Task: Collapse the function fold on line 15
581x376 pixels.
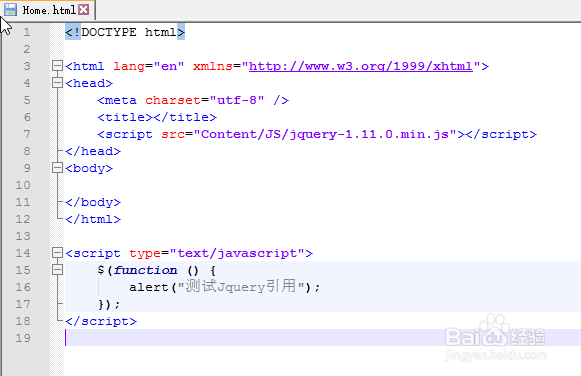Action: pyautogui.click(x=57, y=270)
